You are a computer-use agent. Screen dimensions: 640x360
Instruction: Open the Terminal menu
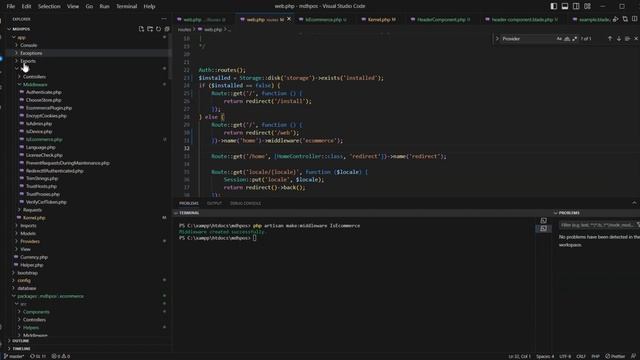click(x=127, y=6)
